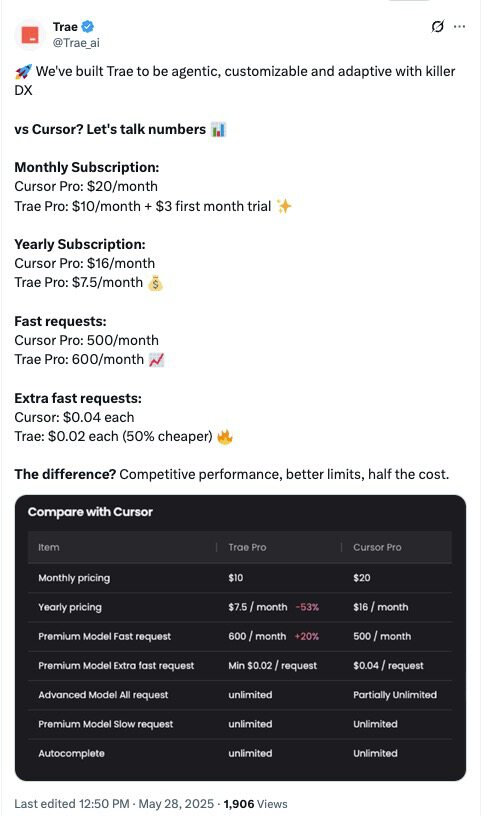Image resolution: width=489 pixels, height=816 pixels.
Task: Click the Monthly Subscription heading text
Action: [x=87, y=168]
